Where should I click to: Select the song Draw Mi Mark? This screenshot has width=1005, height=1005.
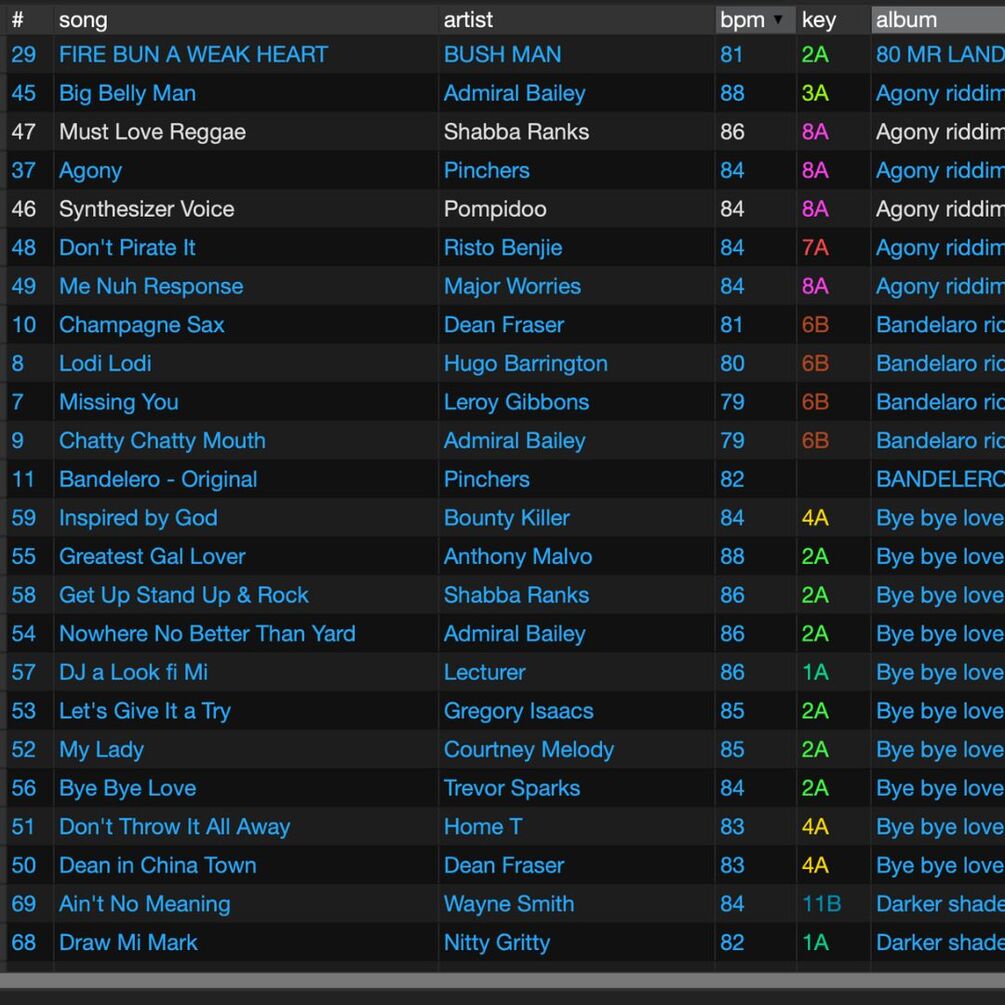coord(128,943)
